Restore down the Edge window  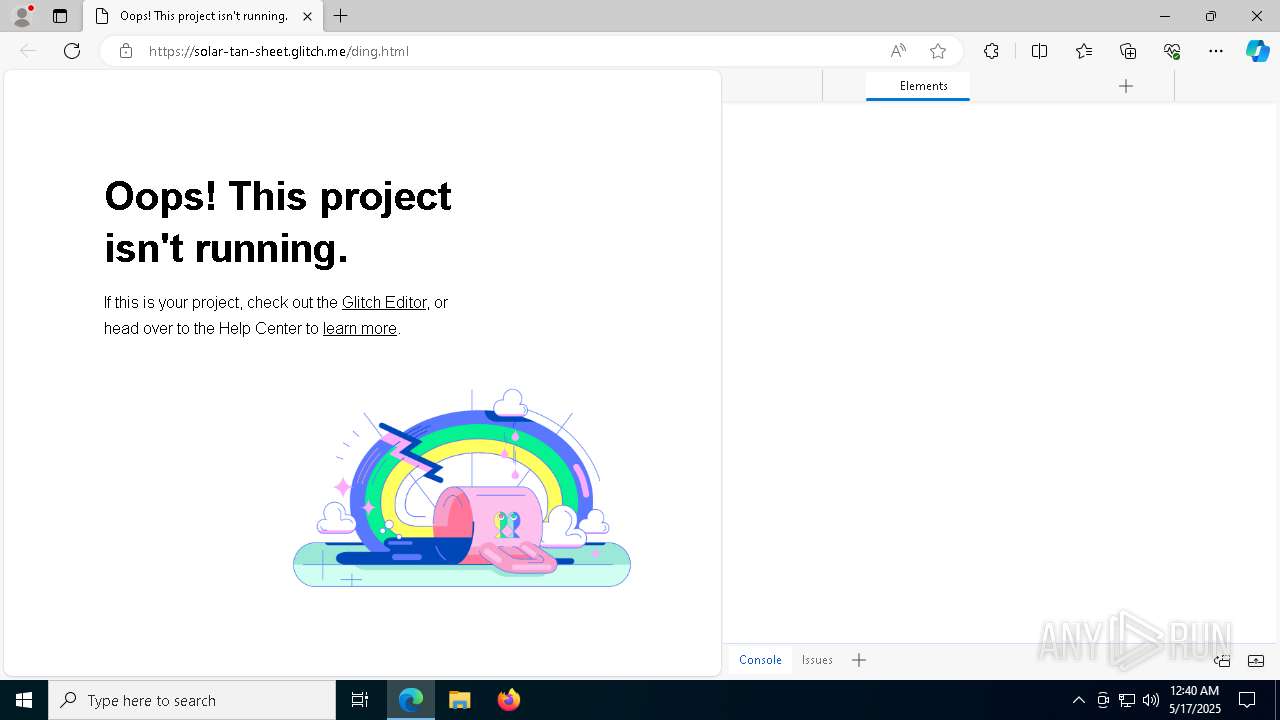[x=1211, y=16]
